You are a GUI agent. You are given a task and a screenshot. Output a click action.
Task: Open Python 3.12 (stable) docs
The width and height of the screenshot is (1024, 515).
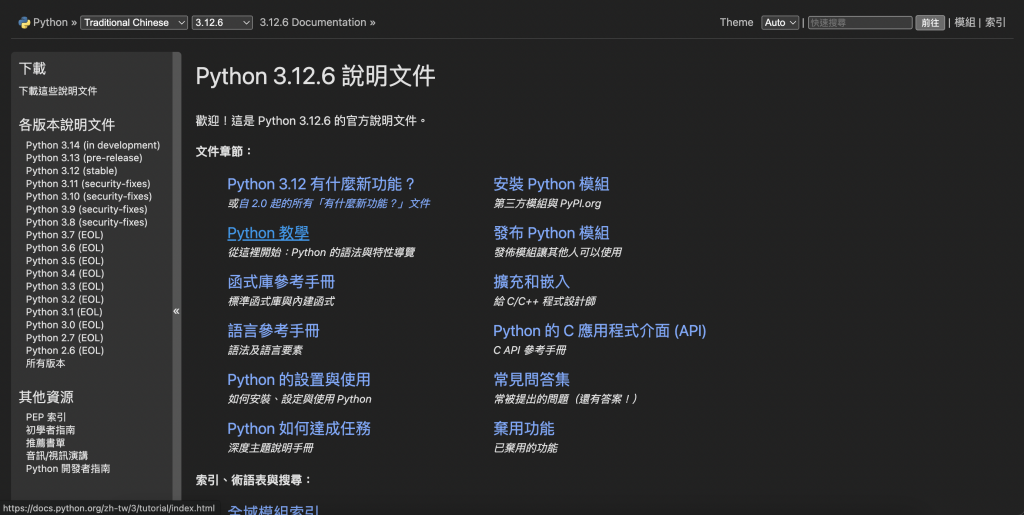pos(72,170)
